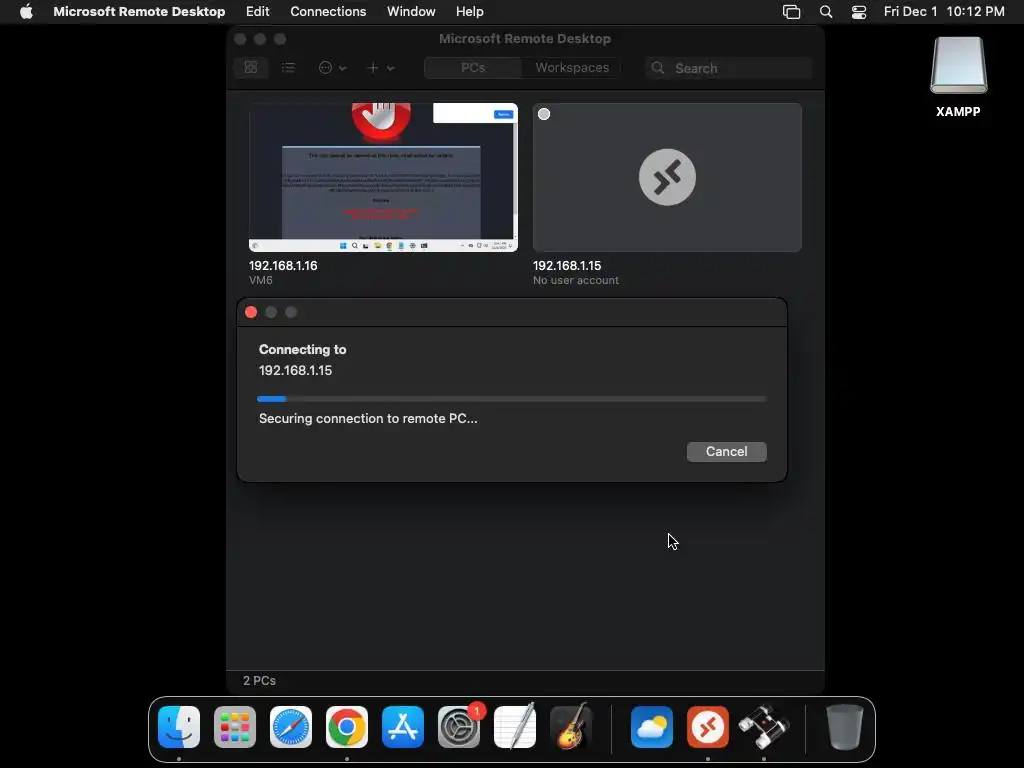
Task: Close the Connecting dialog with red button
Action: click(x=251, y=312)
